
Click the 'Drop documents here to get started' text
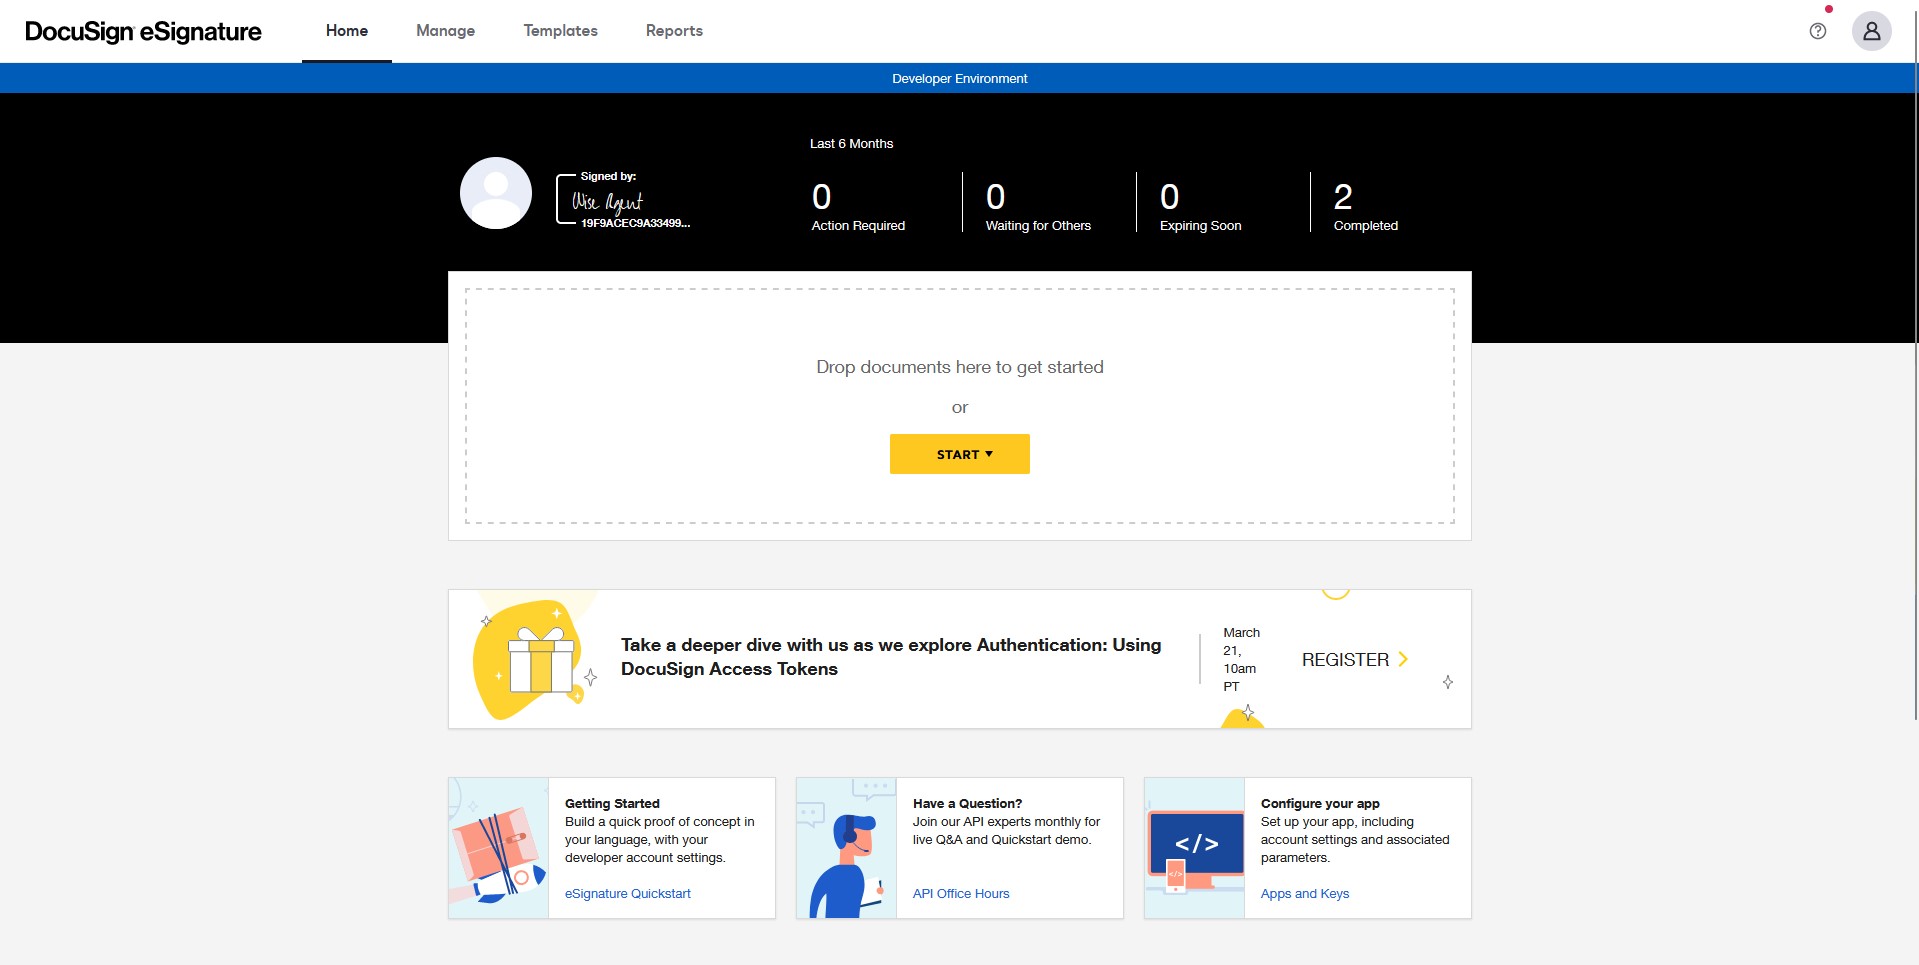(x=960, y=367)
